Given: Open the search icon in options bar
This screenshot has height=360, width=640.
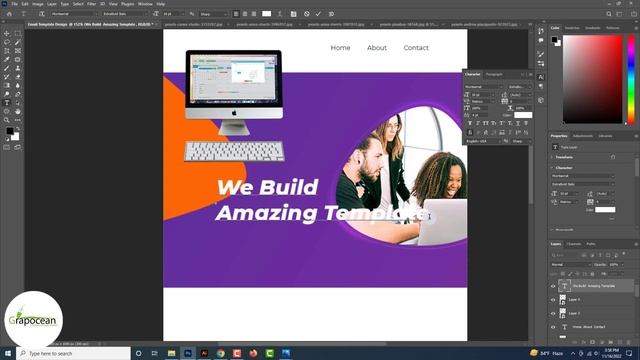Looking at the screenshot, I should [x=609, y=14].
